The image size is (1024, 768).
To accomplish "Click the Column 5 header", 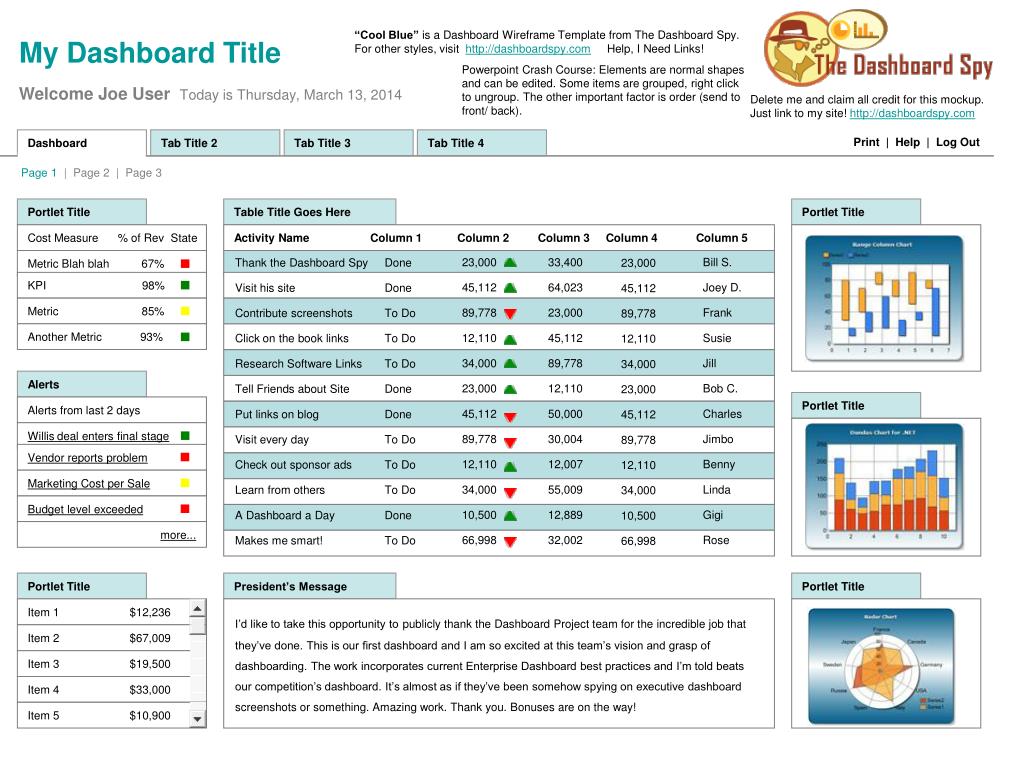I will 722,238.
